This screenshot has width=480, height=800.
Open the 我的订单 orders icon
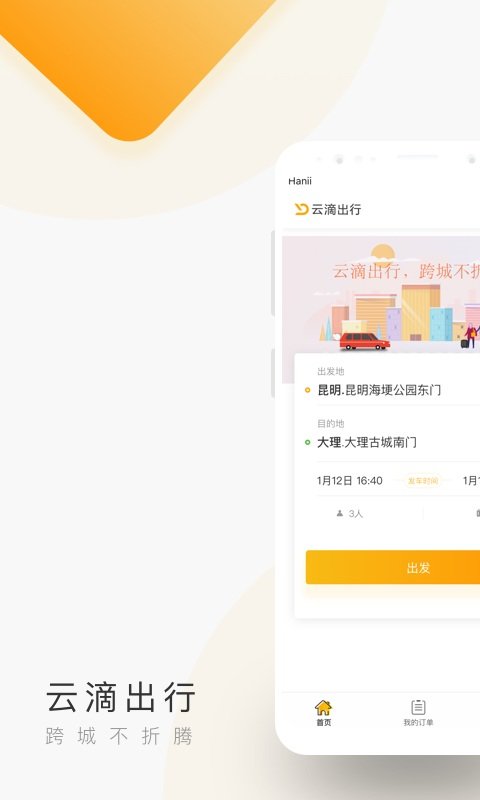click(x=418, y=707)
